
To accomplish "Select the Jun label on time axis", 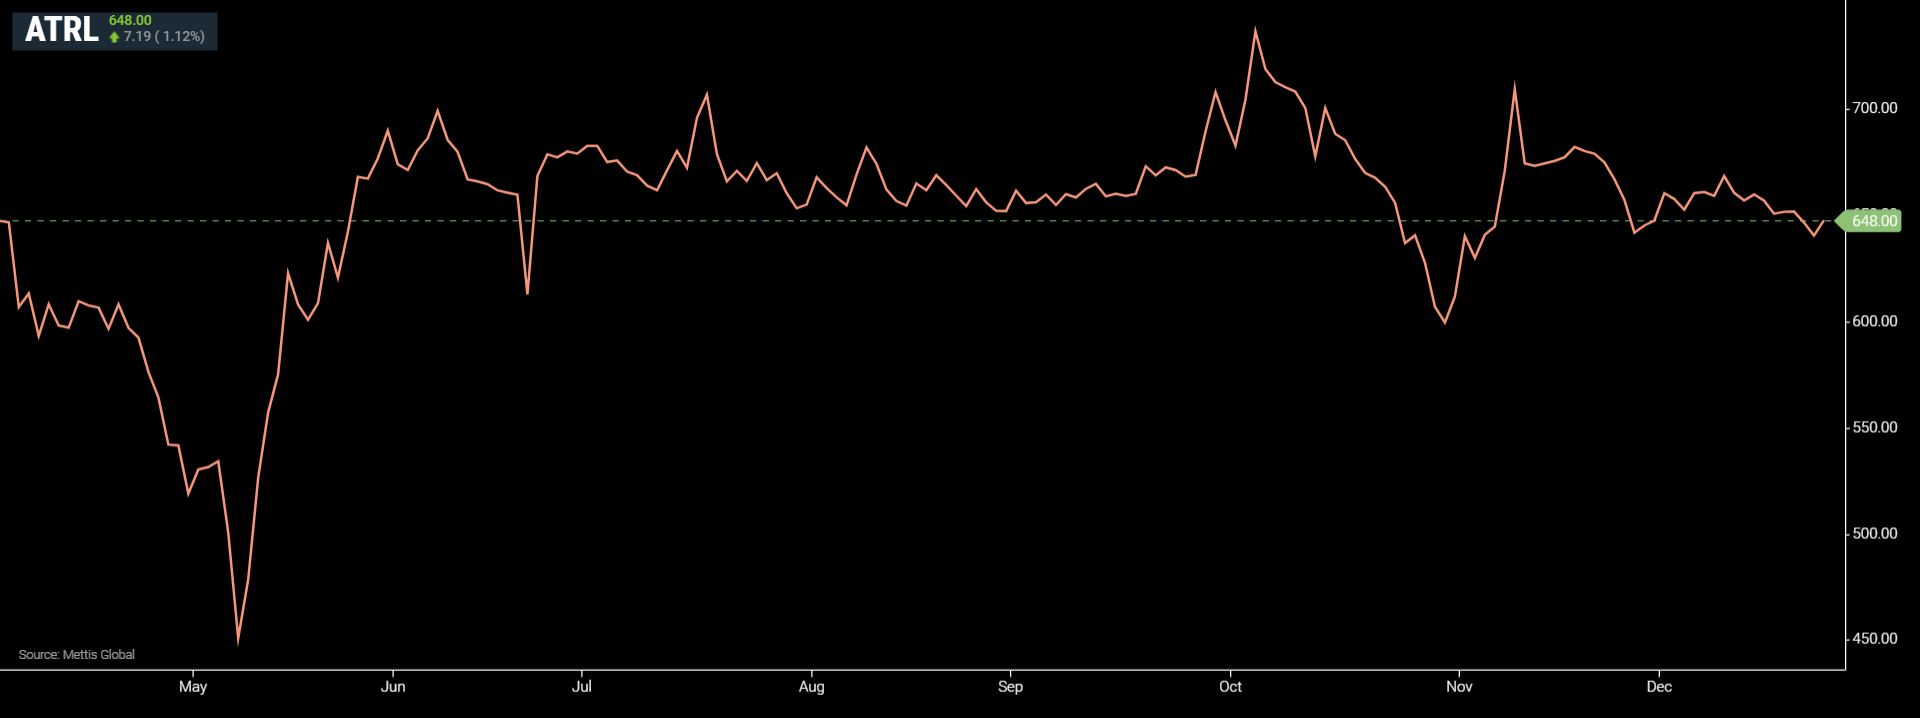I will (x=393, y=686).
